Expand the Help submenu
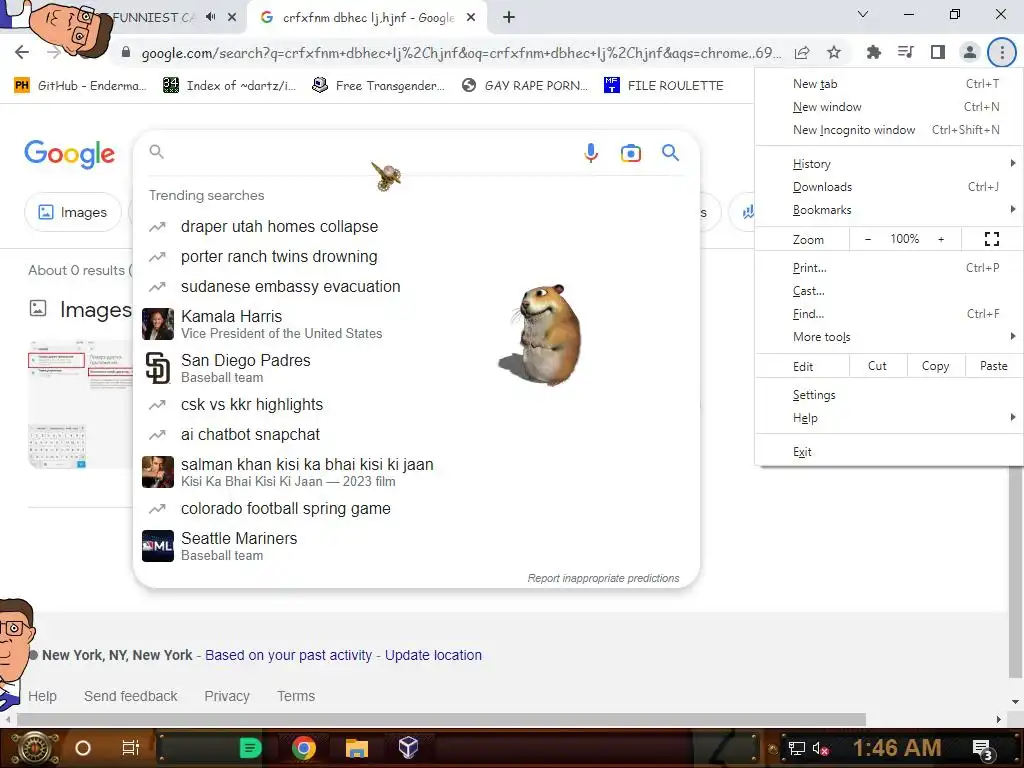 (889, 418)
